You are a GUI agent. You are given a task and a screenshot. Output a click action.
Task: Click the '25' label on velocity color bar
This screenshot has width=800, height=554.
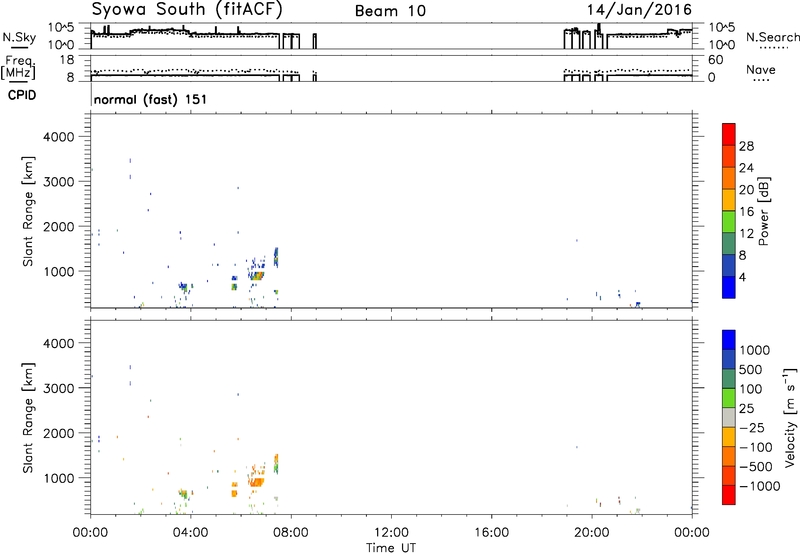(746, 409)
